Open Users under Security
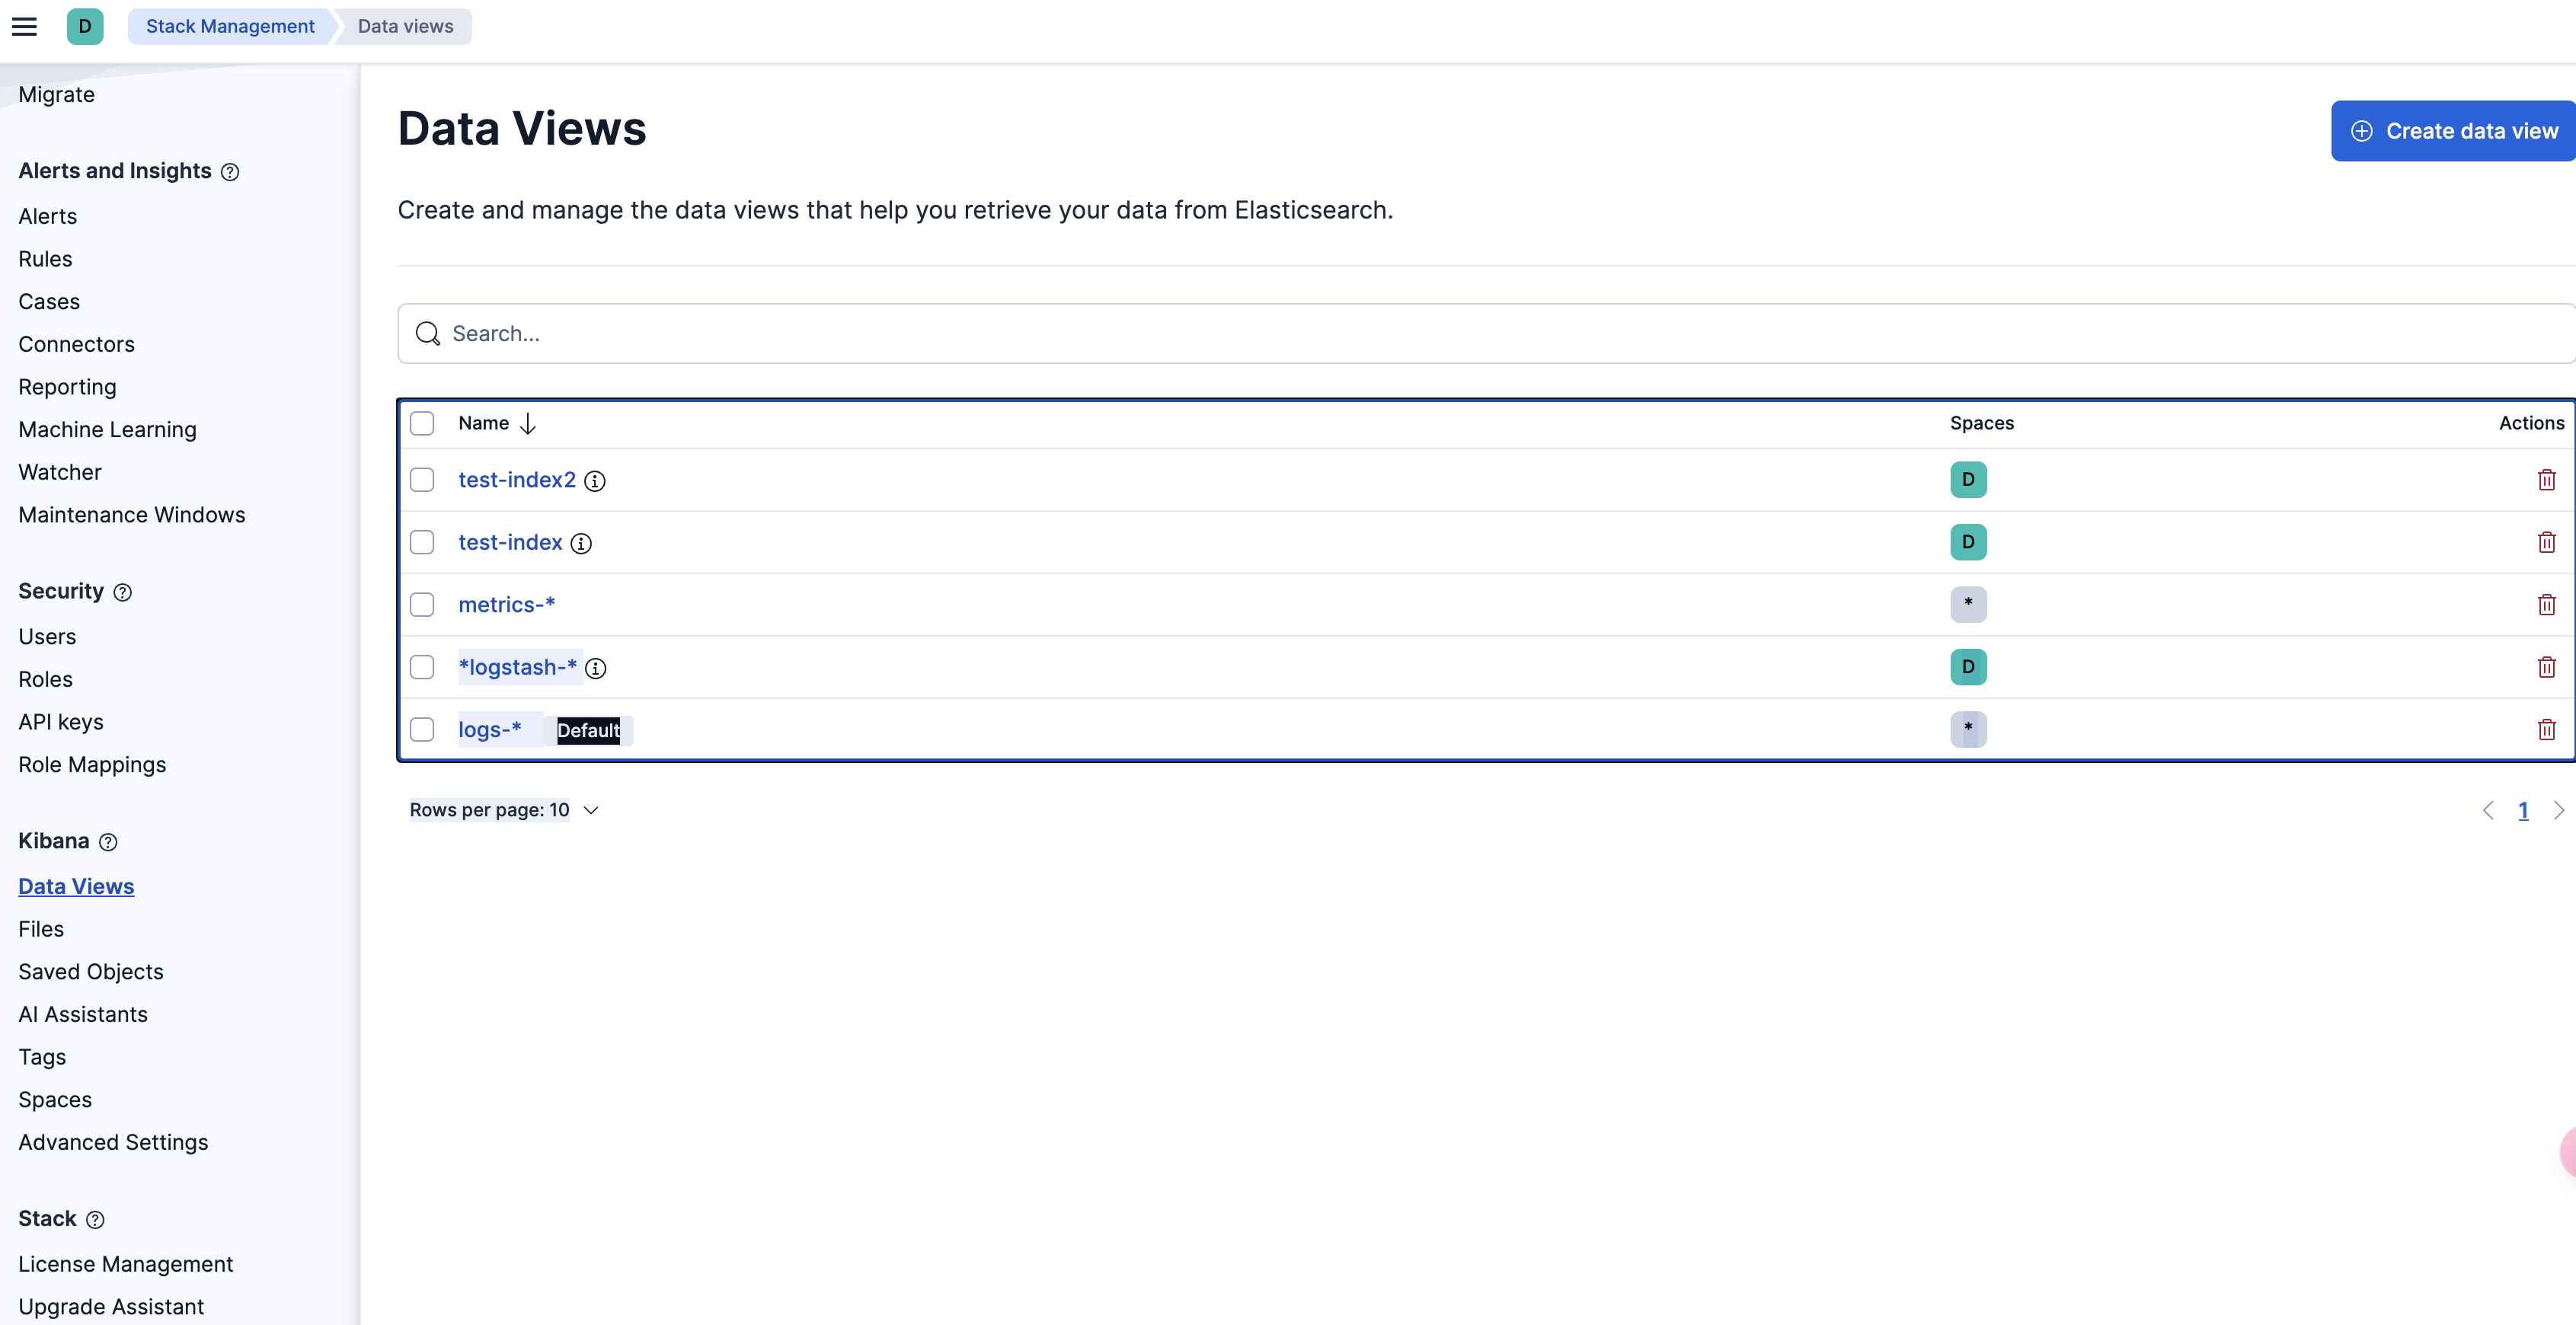Image resolution: width=2576 pixels, height=1325 pixels. (x=47, y=637)
